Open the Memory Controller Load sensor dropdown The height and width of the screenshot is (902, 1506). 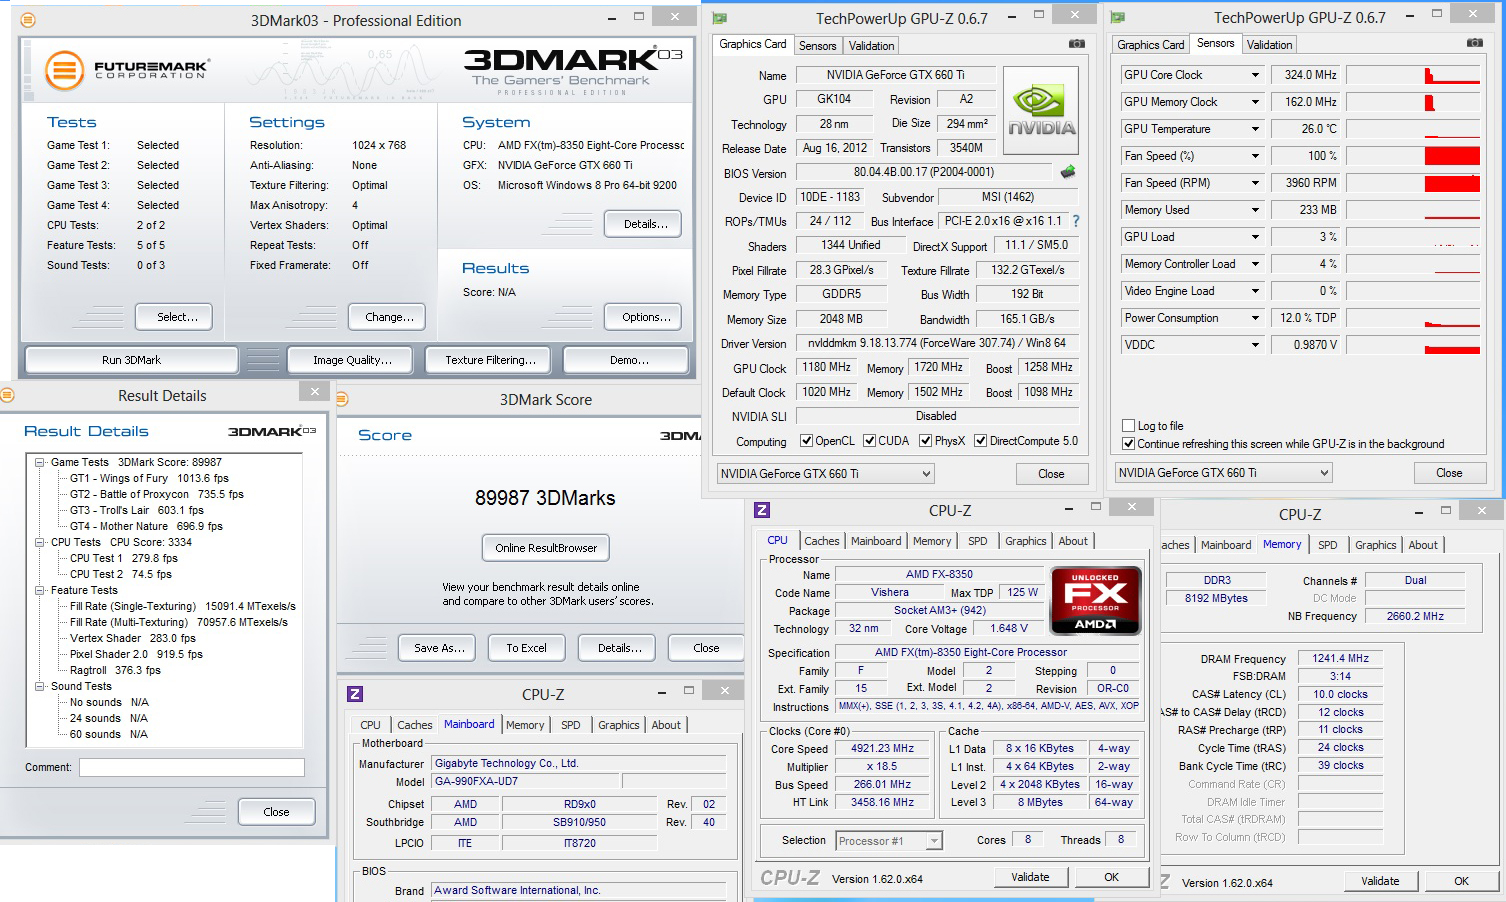(1256, 264)
